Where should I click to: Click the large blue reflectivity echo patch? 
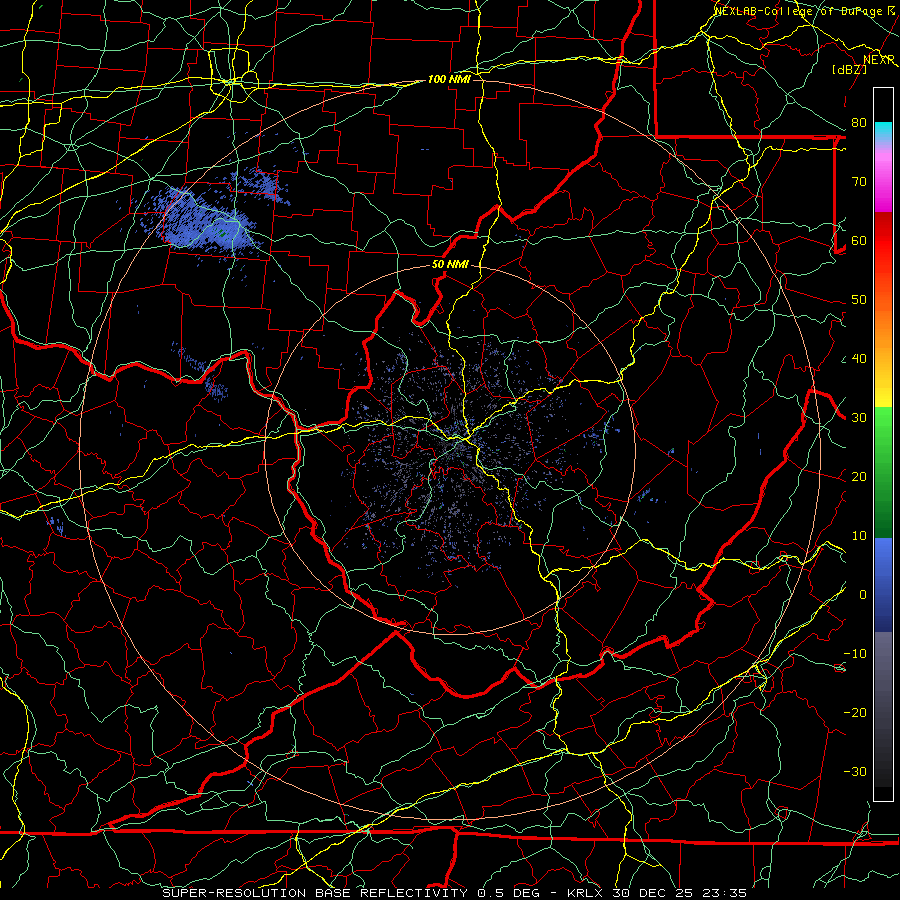(202, 221)
